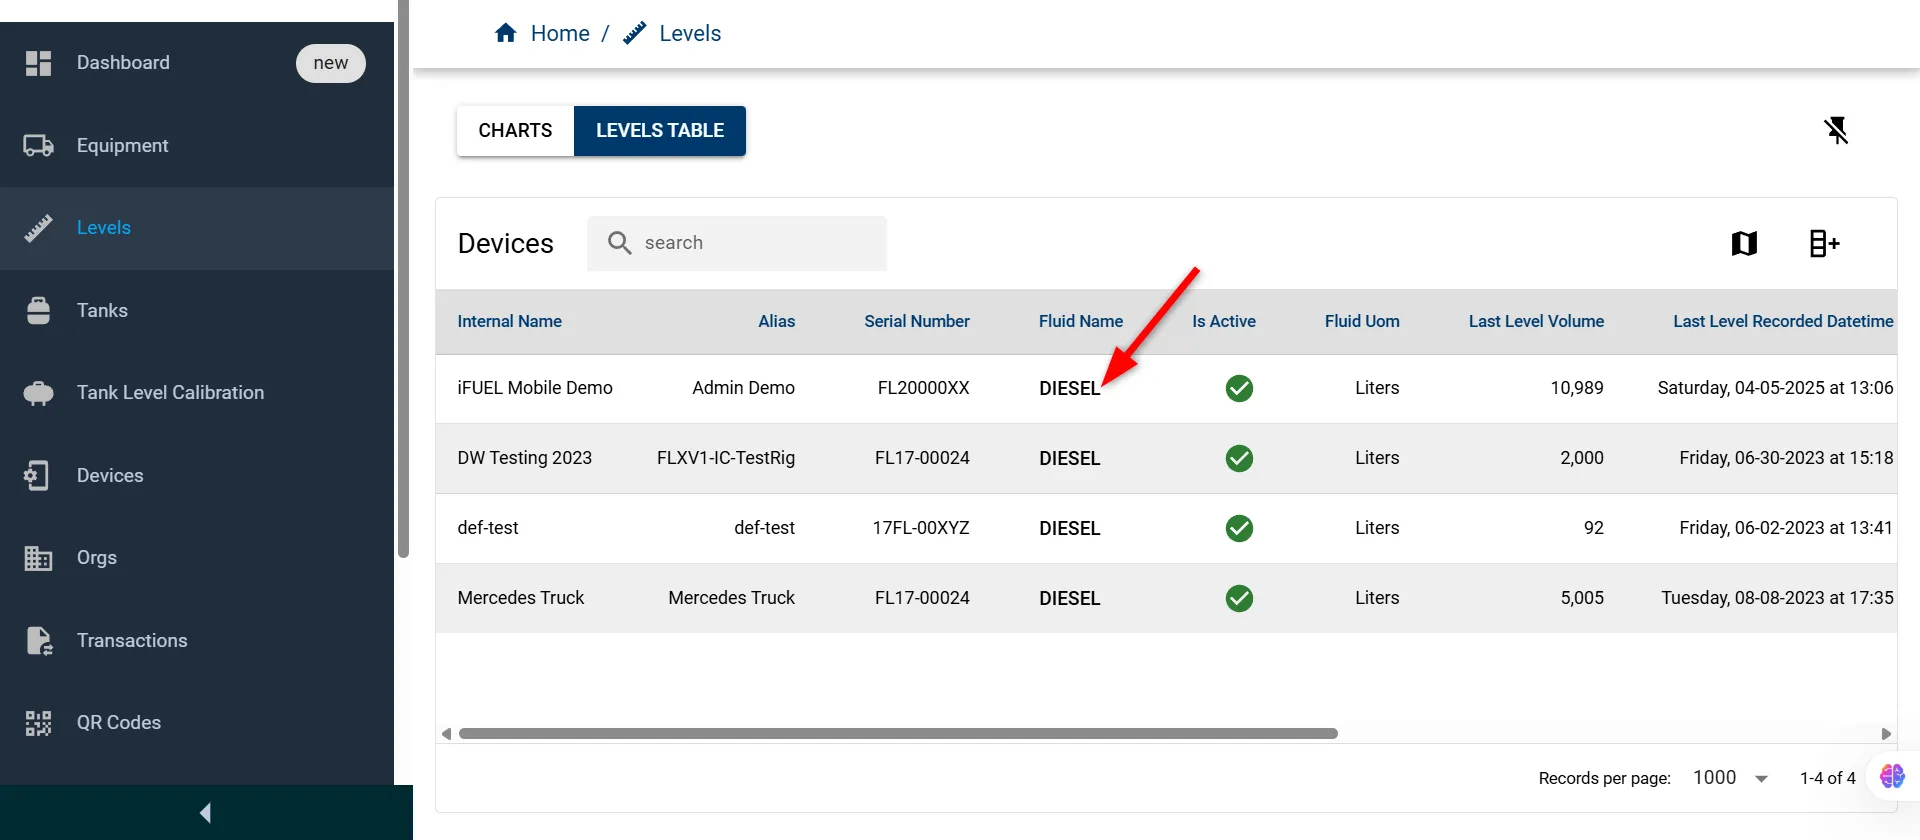The image size is (1920, 840).
Task: Click the table scroll right arrow
Action: pyautogui.click(x=1886, y=734)
